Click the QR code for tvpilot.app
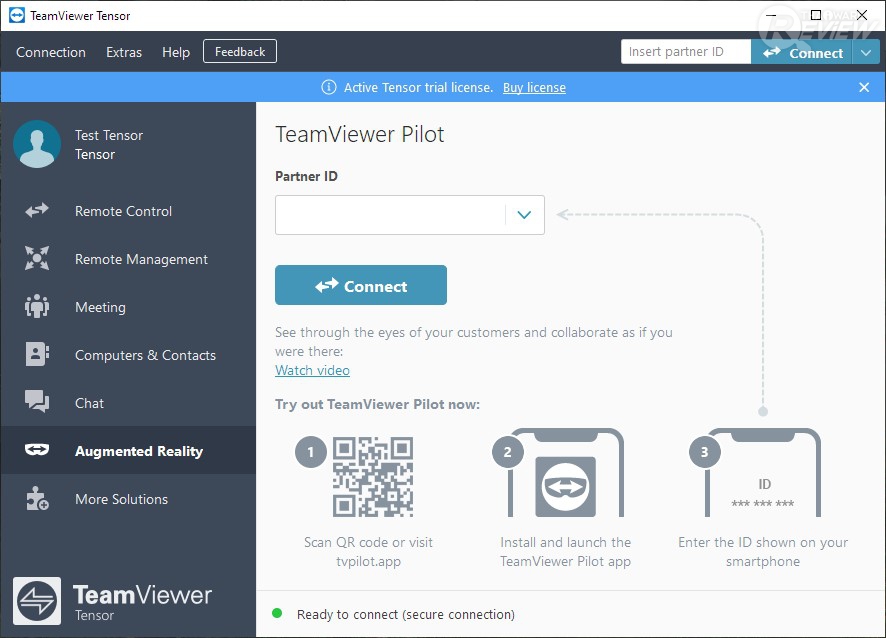Viewport: 886px width, 638px height. pyautogui.click(x=373, y=476)
